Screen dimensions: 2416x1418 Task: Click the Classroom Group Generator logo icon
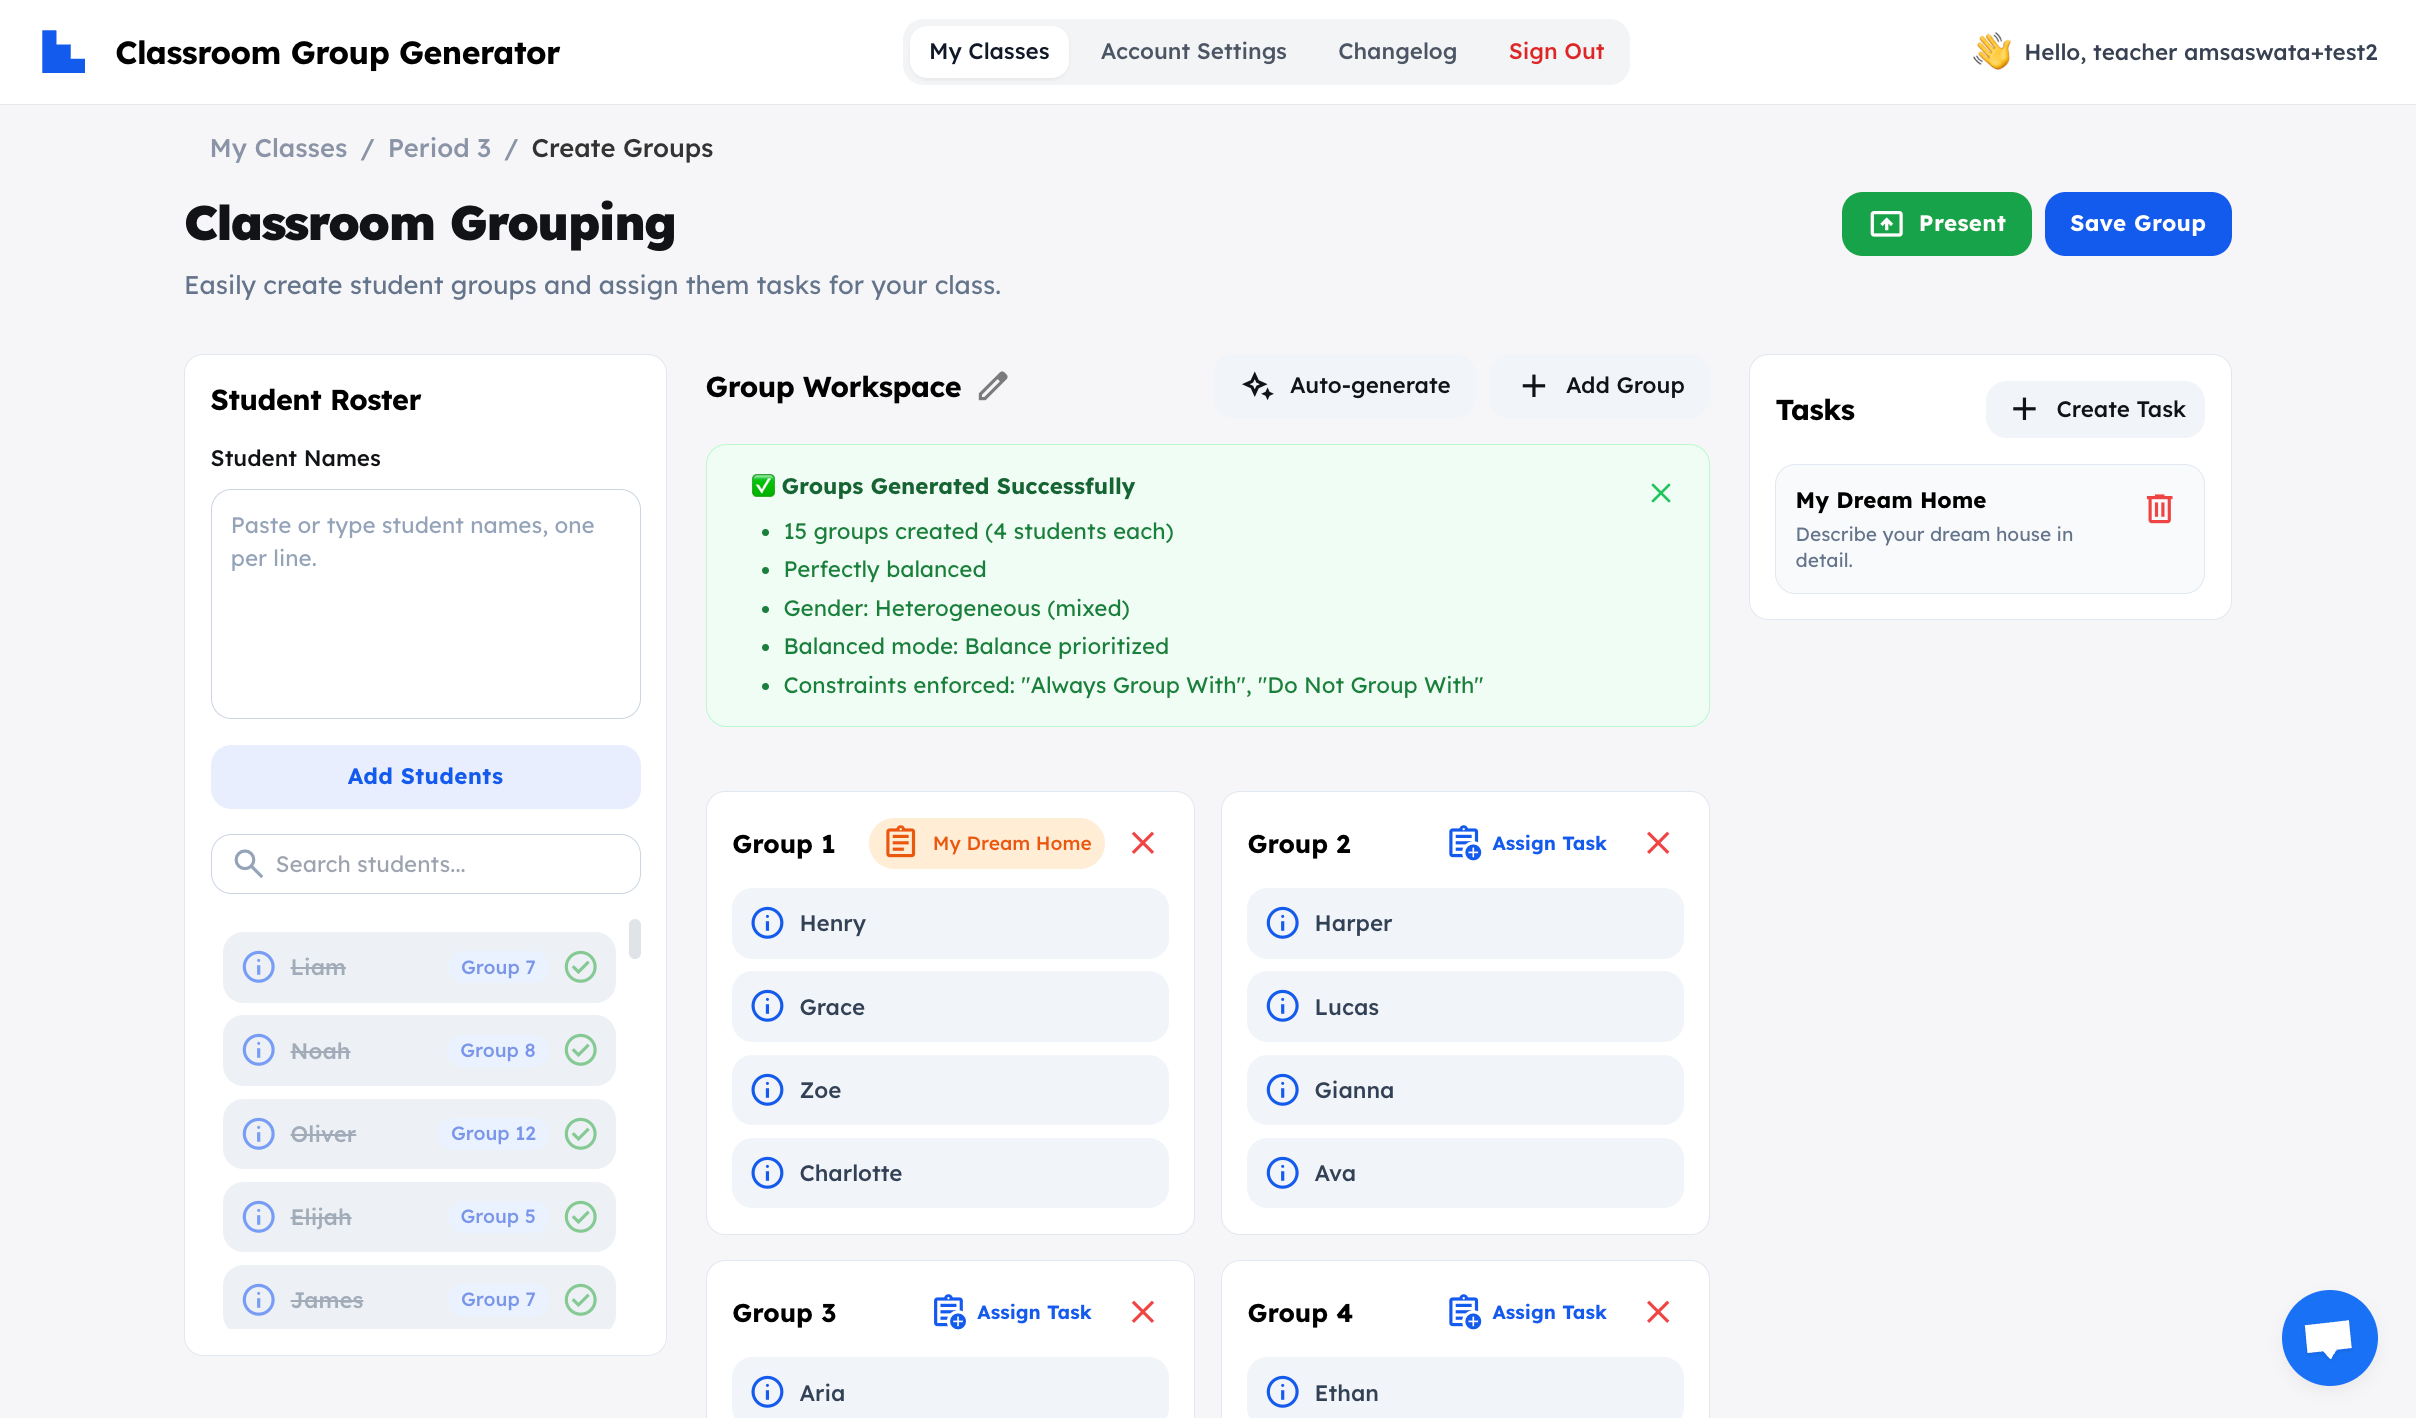click(63, 52)
